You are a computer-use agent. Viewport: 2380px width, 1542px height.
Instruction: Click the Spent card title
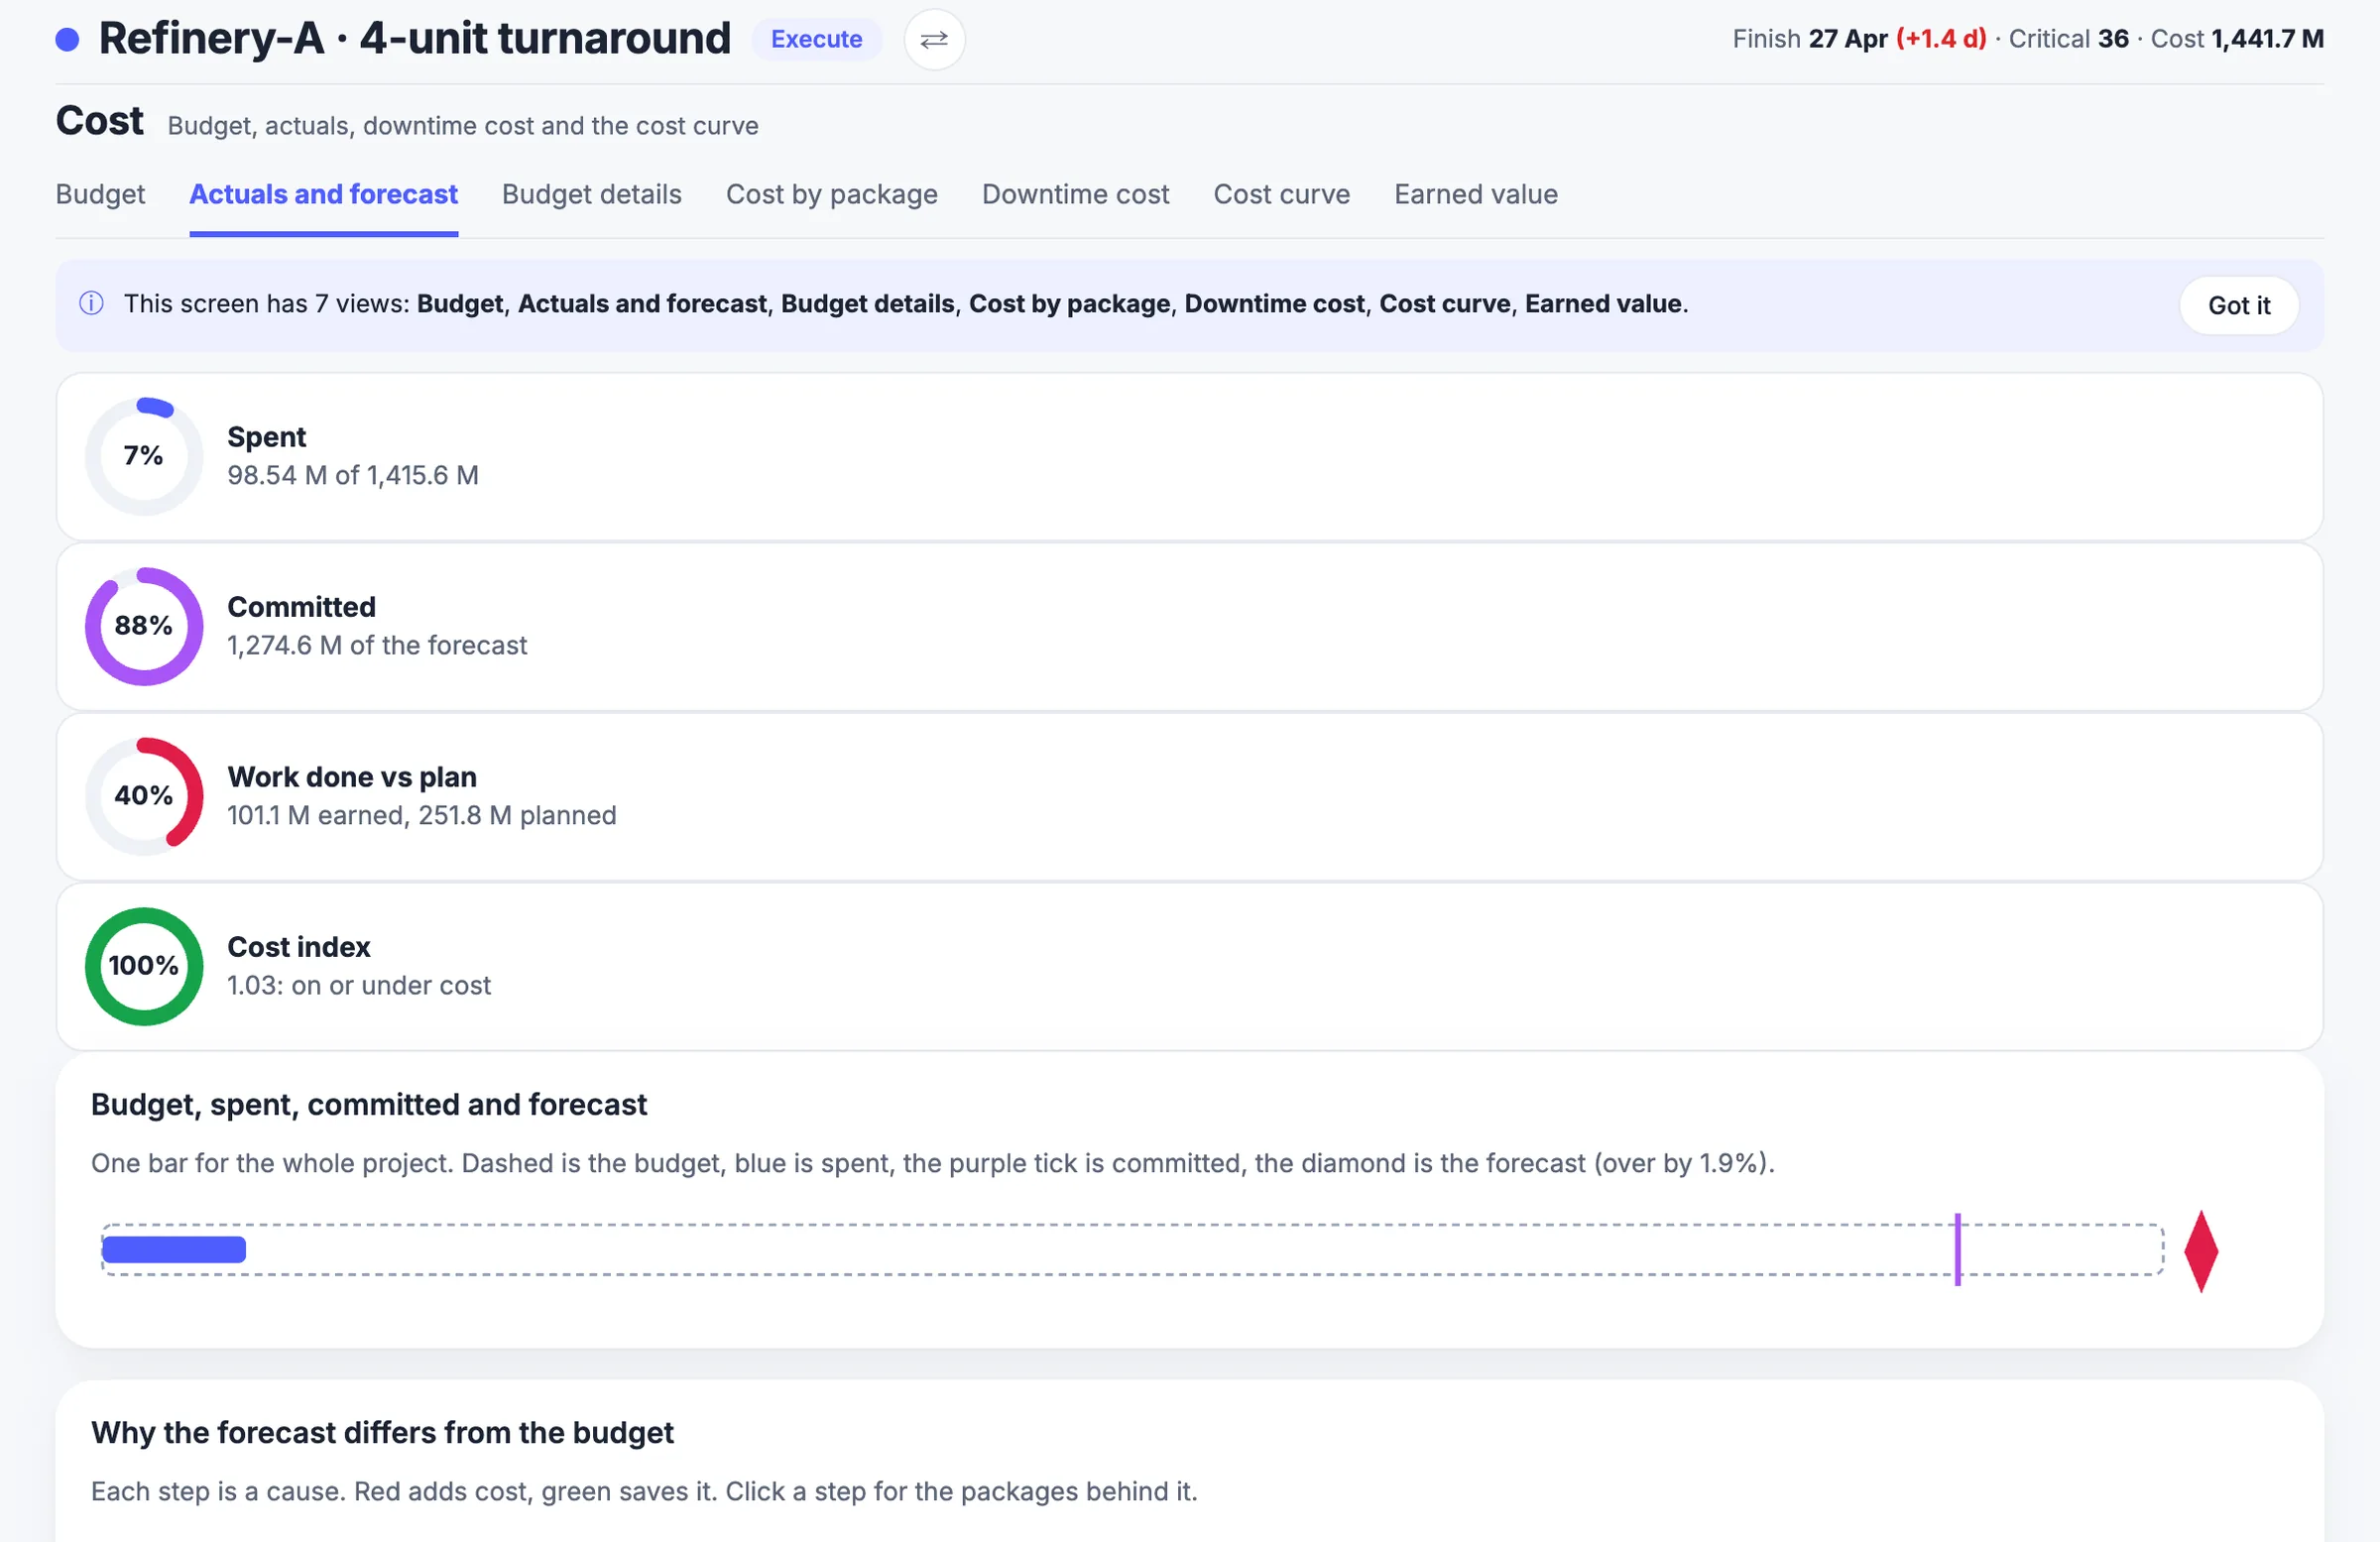[267, 437]
